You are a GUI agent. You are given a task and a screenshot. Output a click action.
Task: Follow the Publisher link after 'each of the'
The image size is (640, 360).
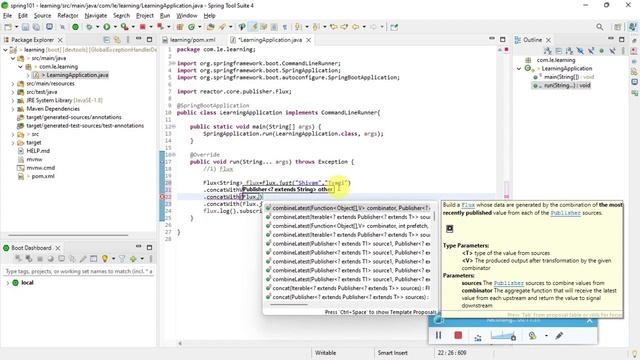565,213
